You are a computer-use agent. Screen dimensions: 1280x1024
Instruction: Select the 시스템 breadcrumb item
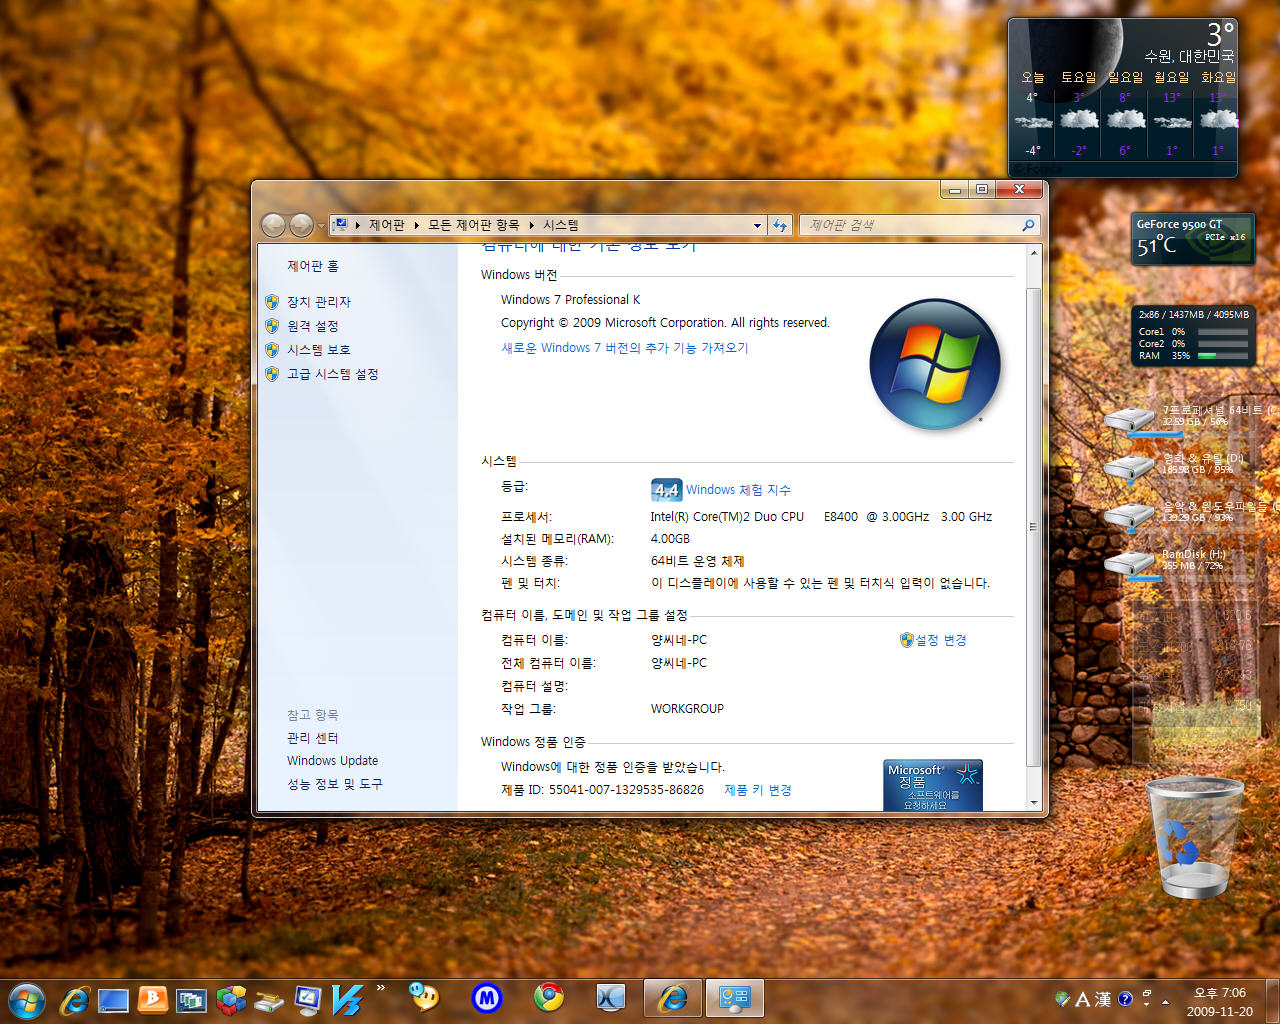click(x=561, y=226)
